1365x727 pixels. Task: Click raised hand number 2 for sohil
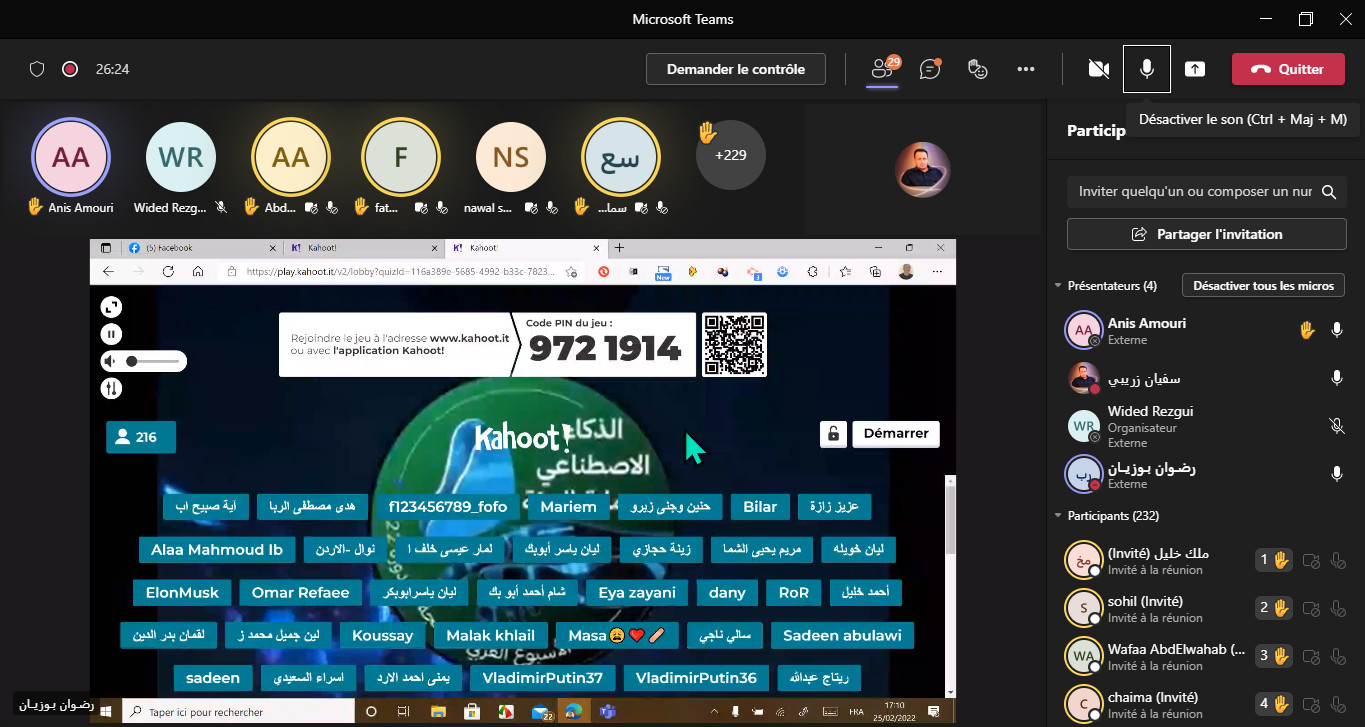[x=1274, y=608]
